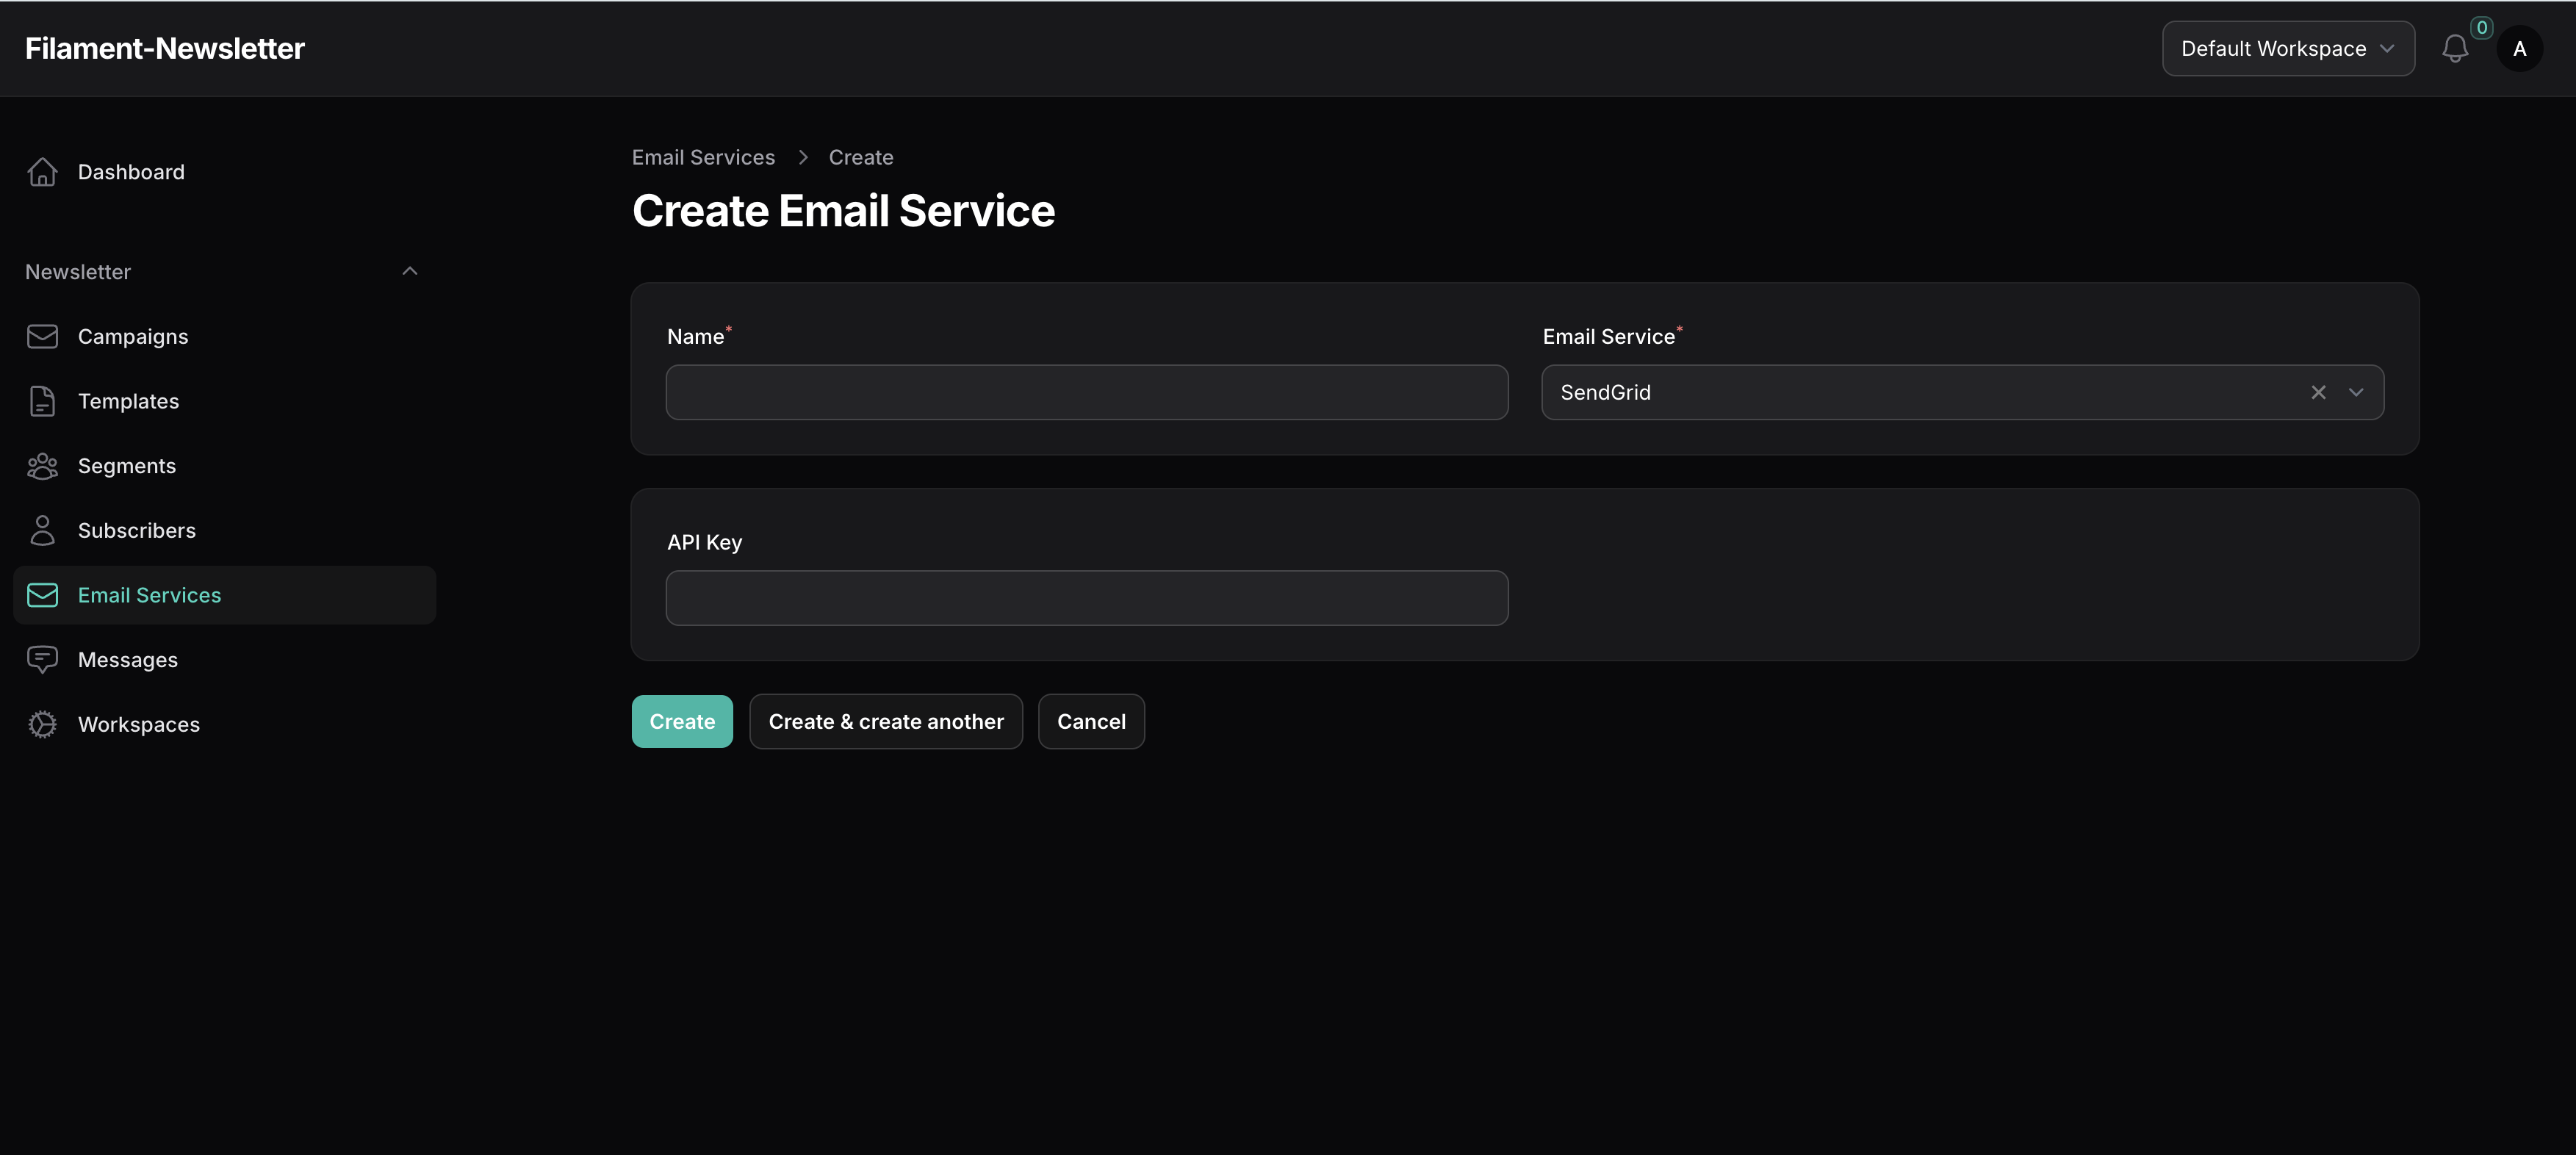Image resolution: width=2576 pixels, height=1155 pixels.
Task: Click the Subscribers person icon
Action: point(42,530)
